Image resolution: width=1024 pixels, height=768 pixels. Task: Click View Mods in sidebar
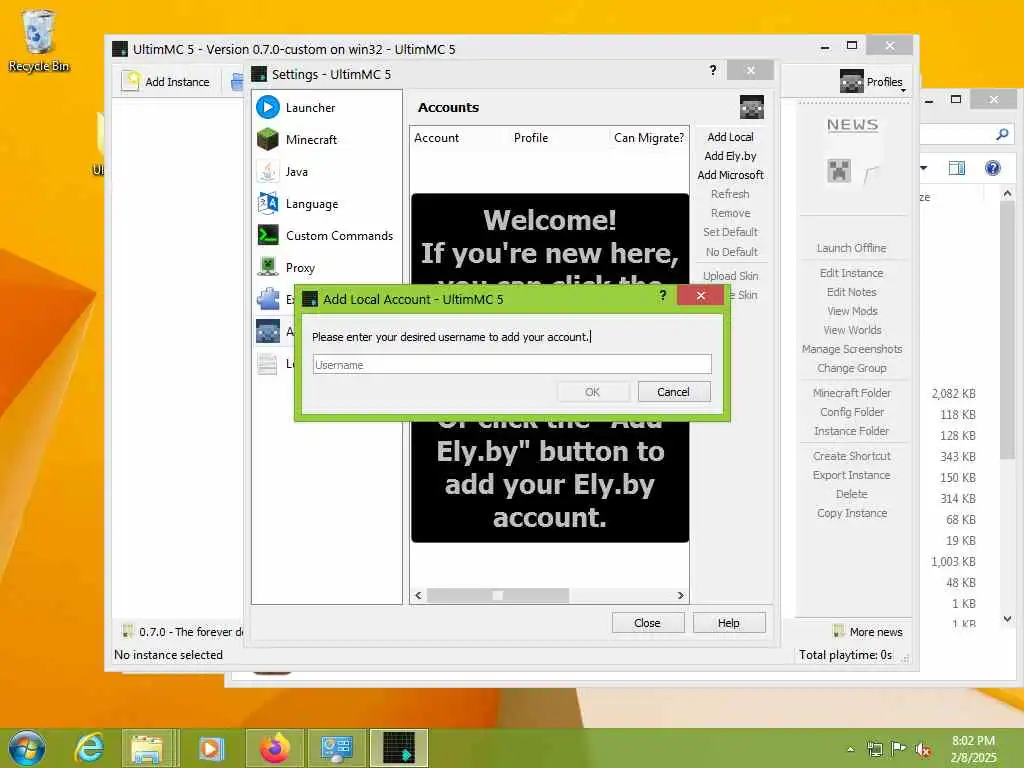click(x=852, y=311)
